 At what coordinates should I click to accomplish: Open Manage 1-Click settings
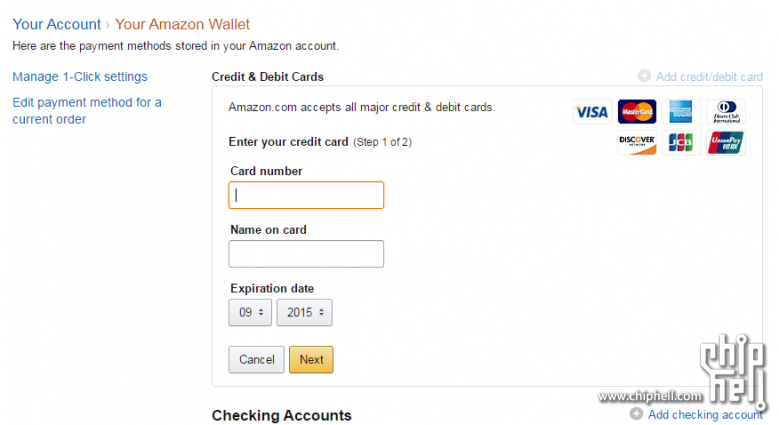(x=80, y=77)
